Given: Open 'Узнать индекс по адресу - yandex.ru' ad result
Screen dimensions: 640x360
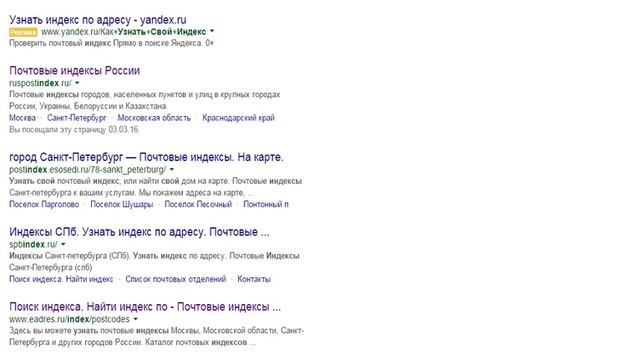Looking at the screenshot, I should [98, 20].
